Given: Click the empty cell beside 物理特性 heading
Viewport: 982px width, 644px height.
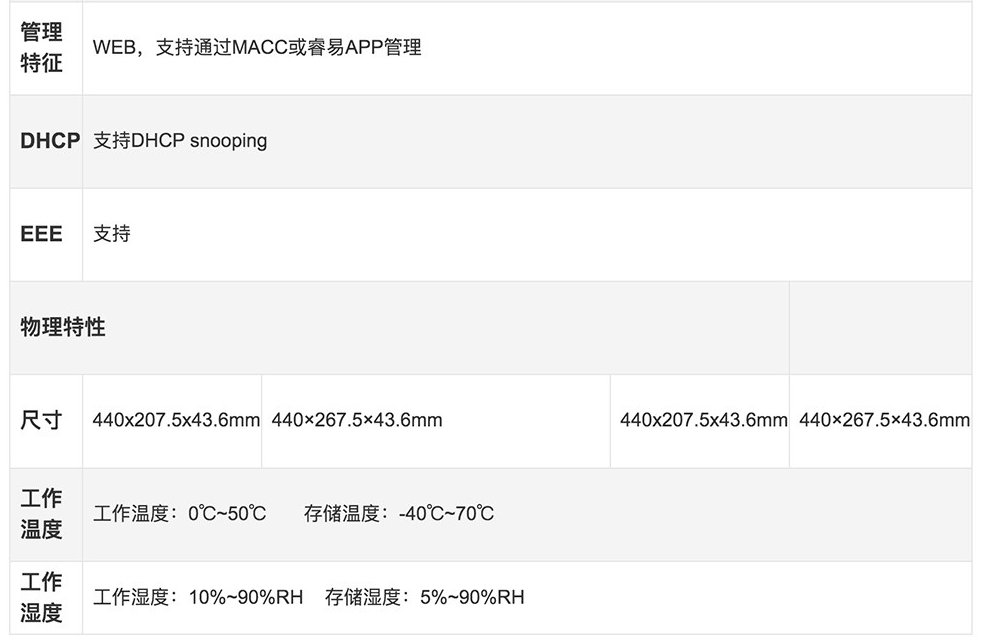Looking at the screenshot, I should point(881,328).
